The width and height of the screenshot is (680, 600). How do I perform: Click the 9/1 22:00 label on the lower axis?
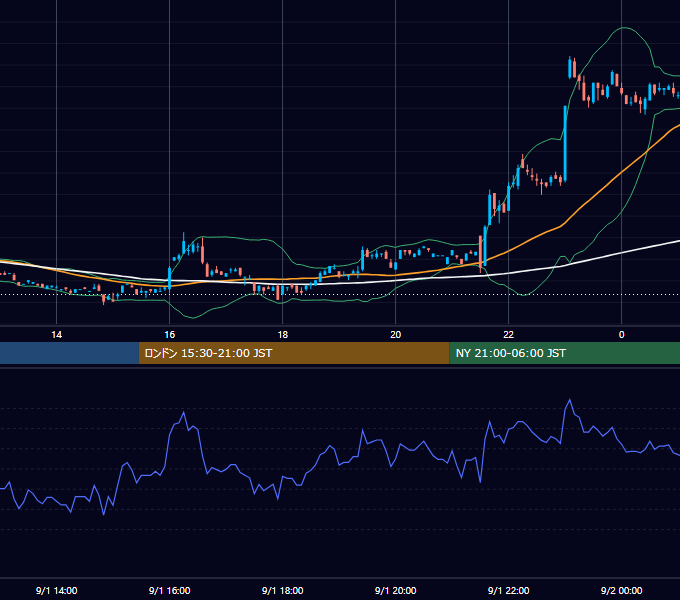508,590
